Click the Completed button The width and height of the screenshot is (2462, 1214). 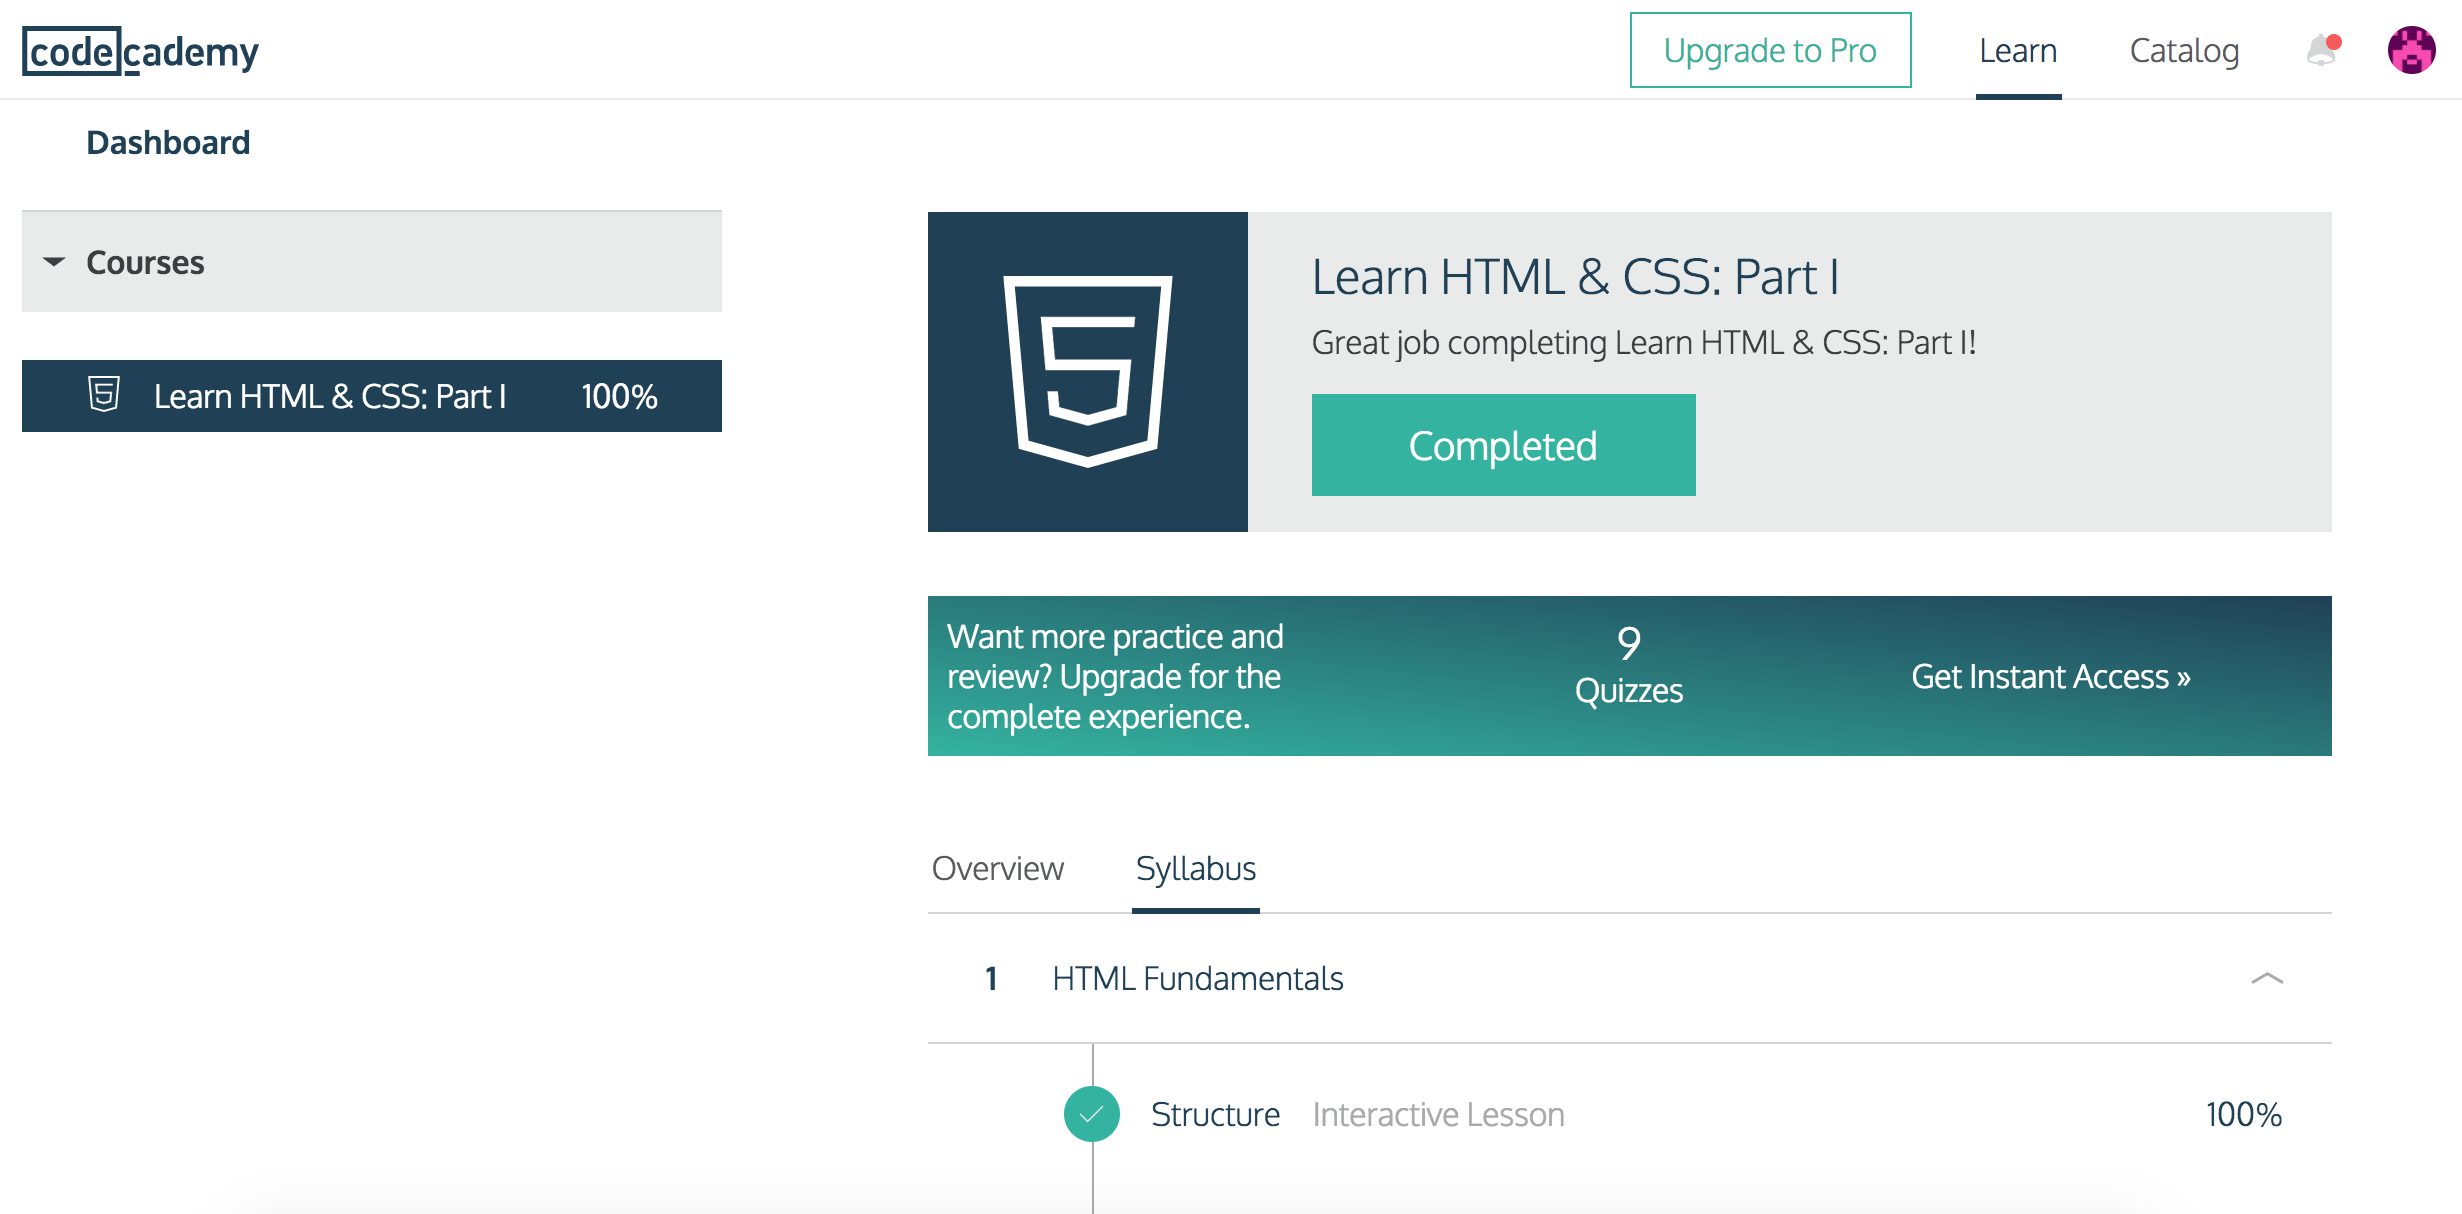(1503, 445)
